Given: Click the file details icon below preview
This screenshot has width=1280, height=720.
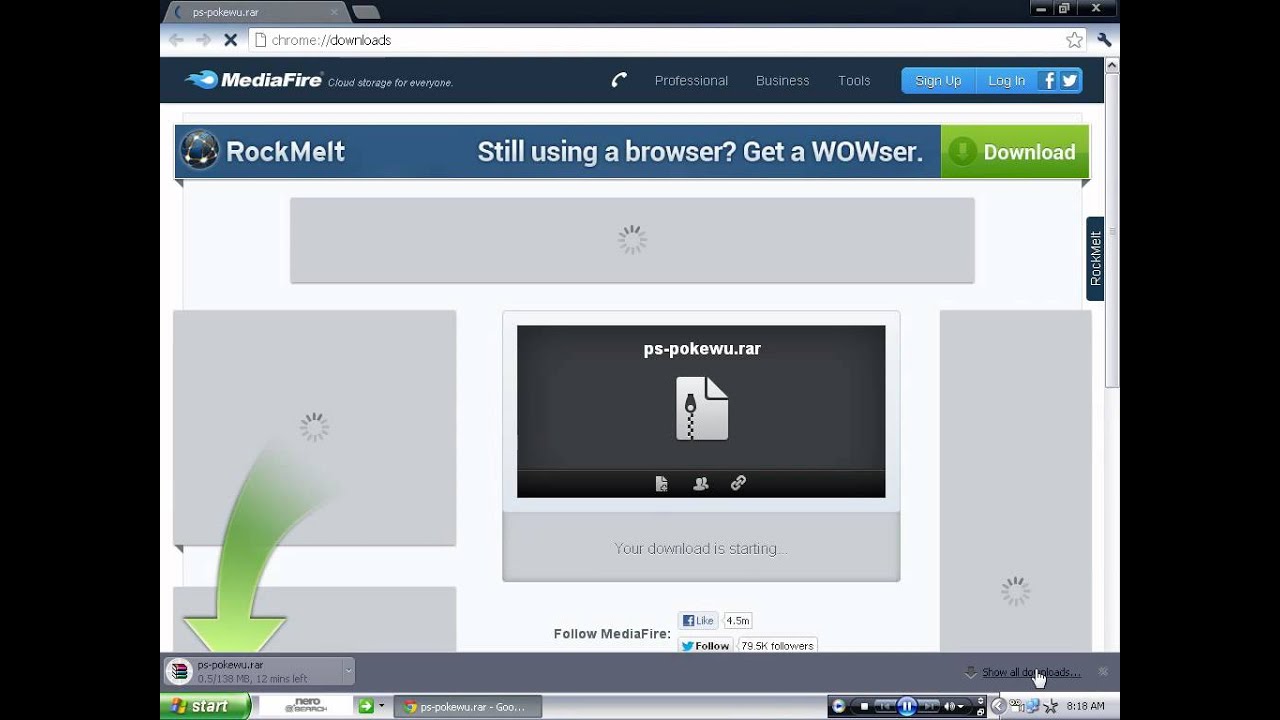Looking at the screenshot, I should click(661, 483).
